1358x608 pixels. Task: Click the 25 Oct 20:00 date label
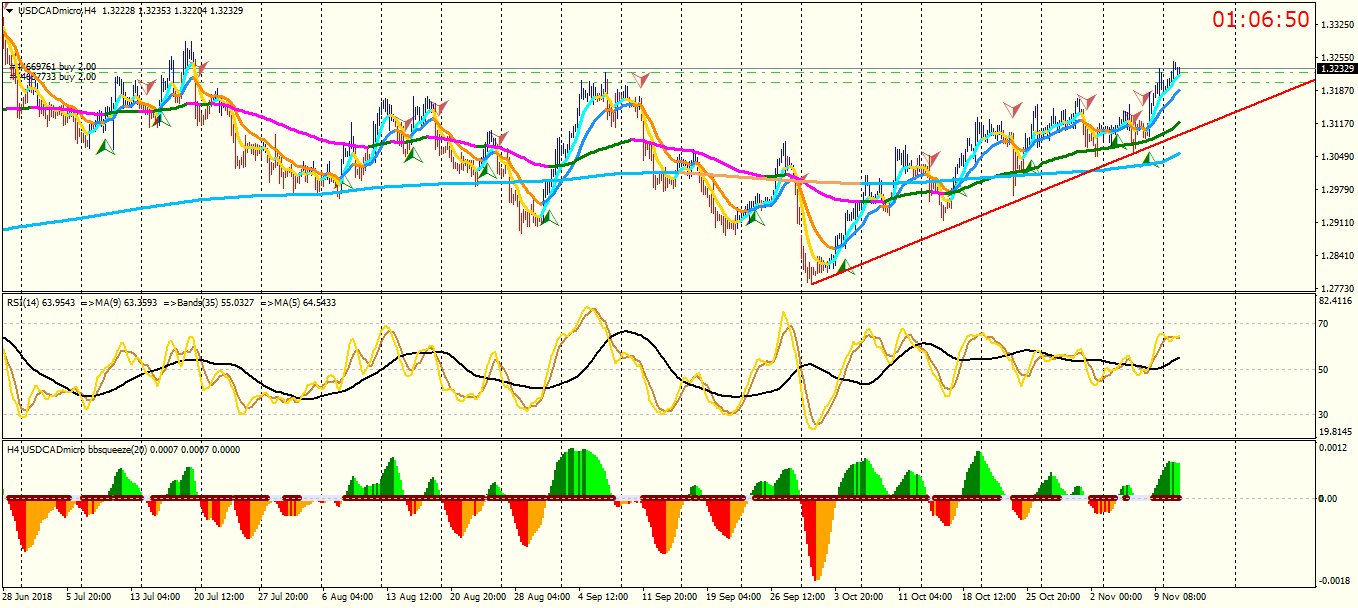click(x=1052, y=597)
